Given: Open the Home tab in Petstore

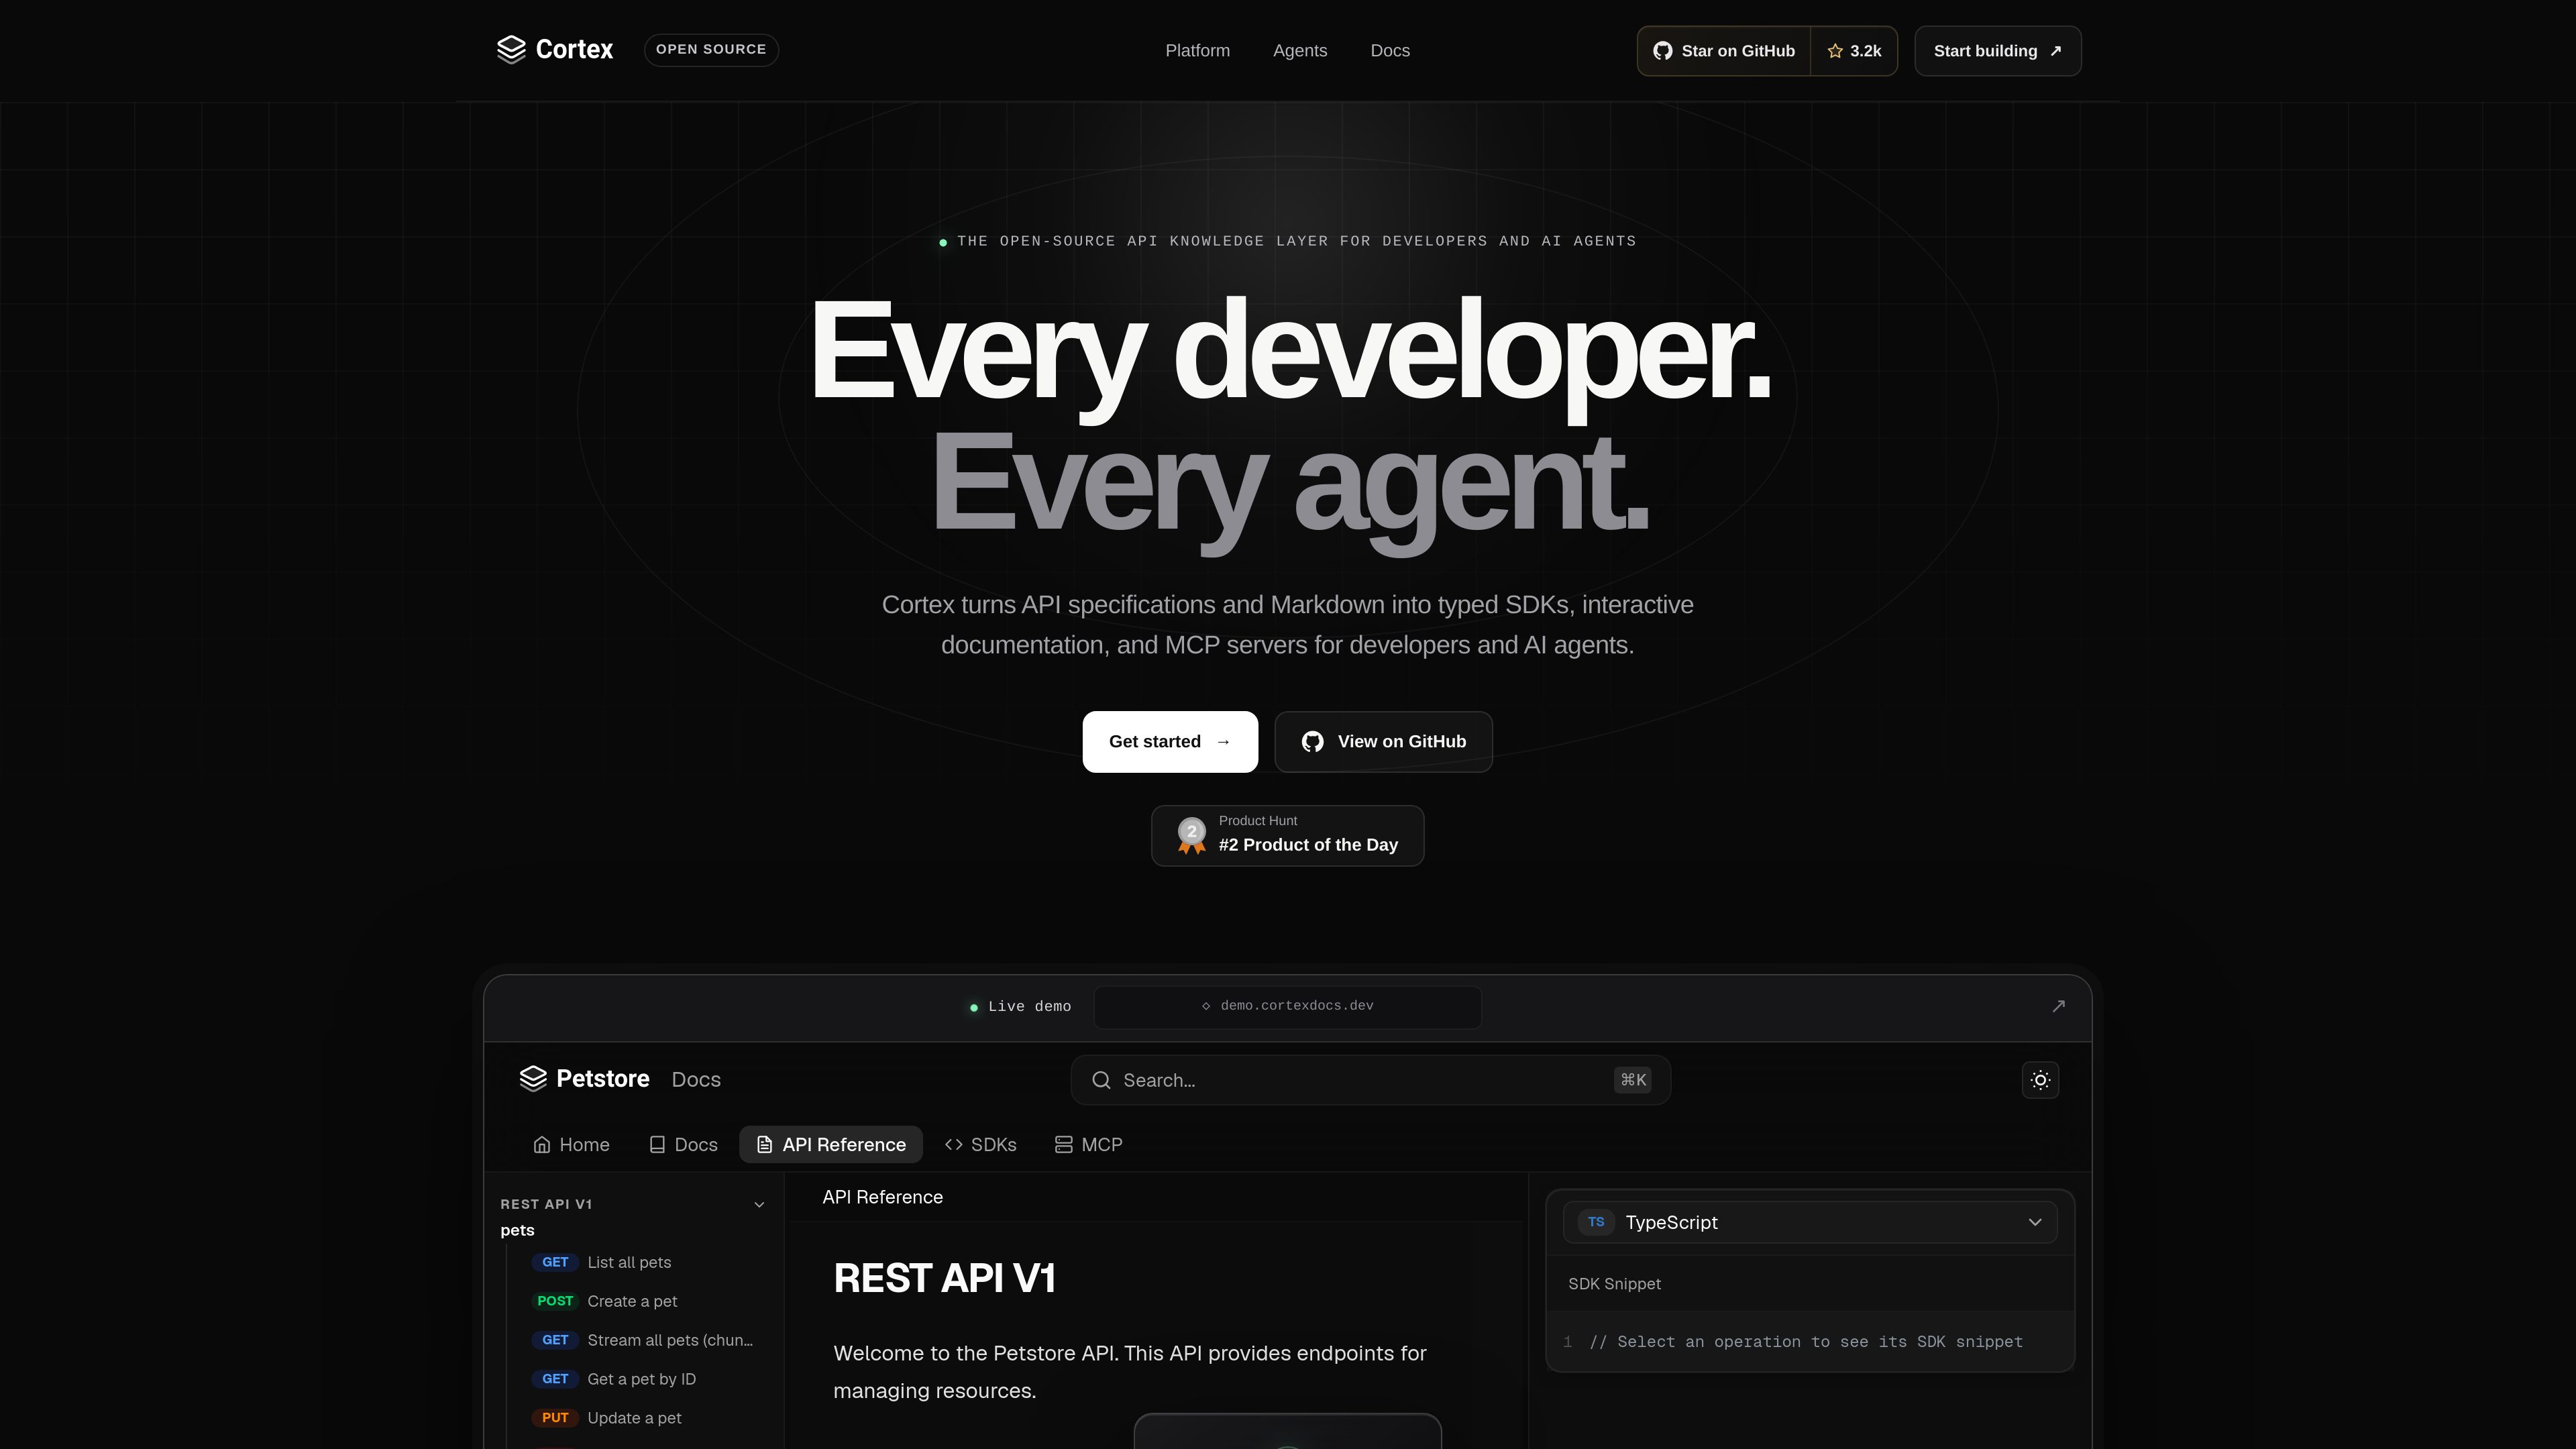Looking at the screenshot, I should 571,1145.
